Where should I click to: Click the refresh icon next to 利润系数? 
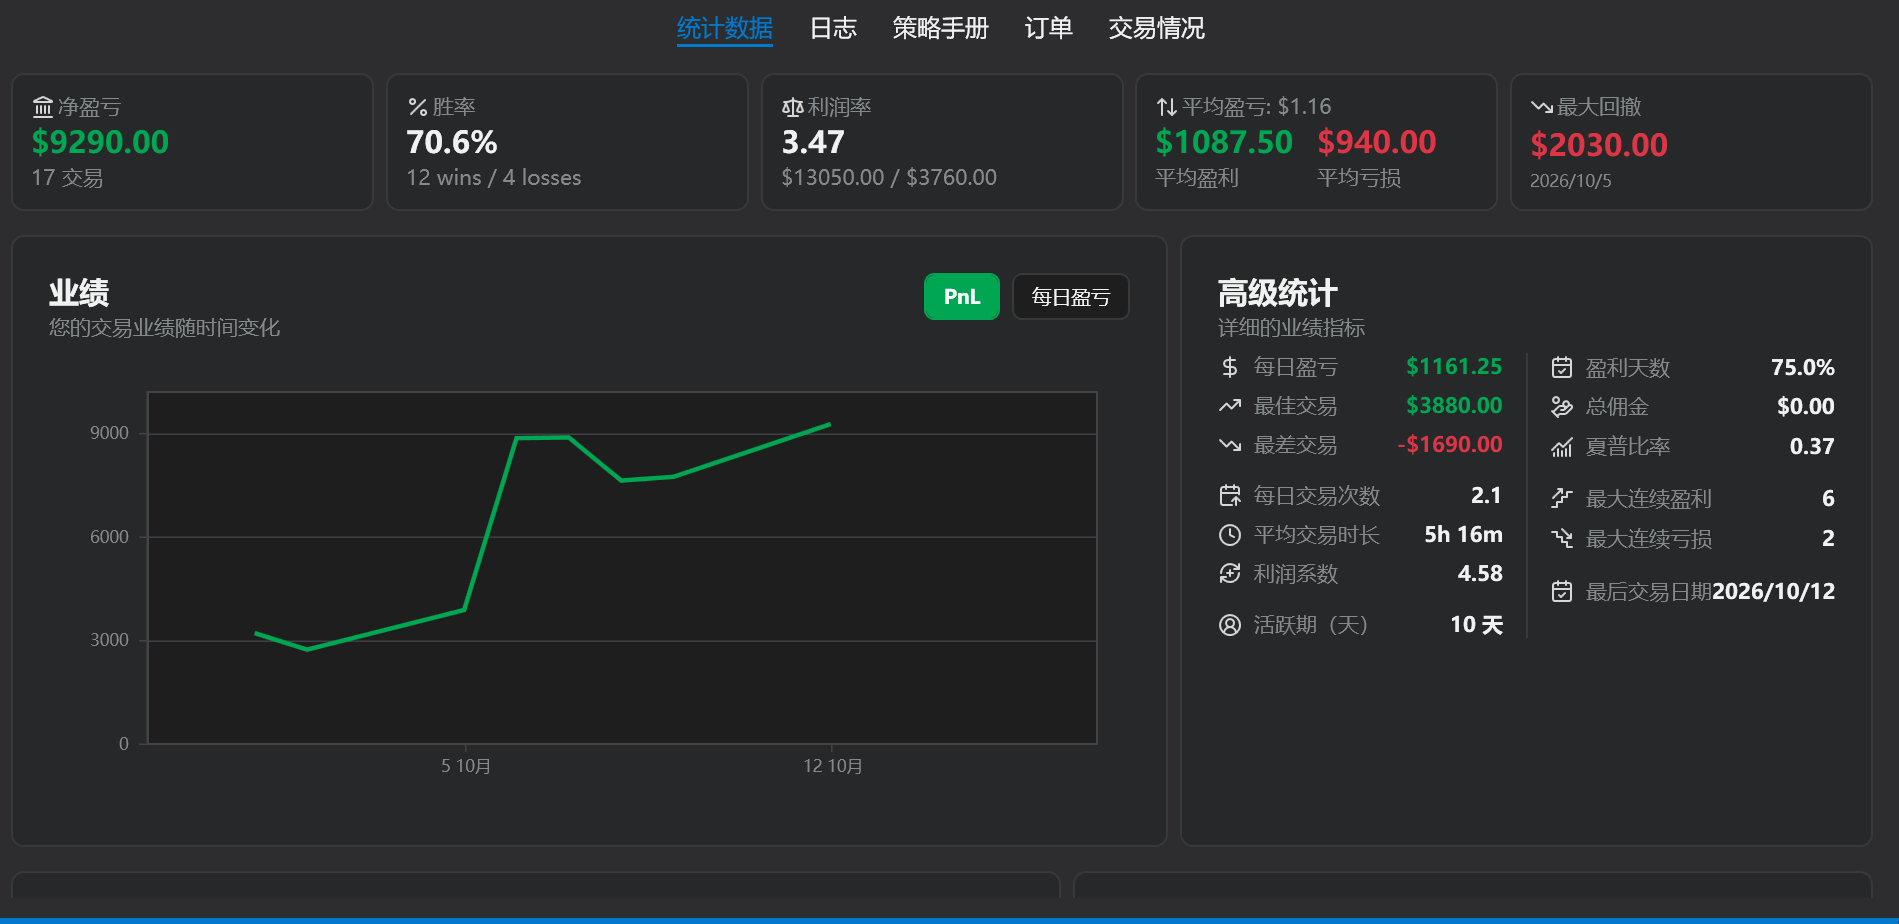(x=1230, y=574)
